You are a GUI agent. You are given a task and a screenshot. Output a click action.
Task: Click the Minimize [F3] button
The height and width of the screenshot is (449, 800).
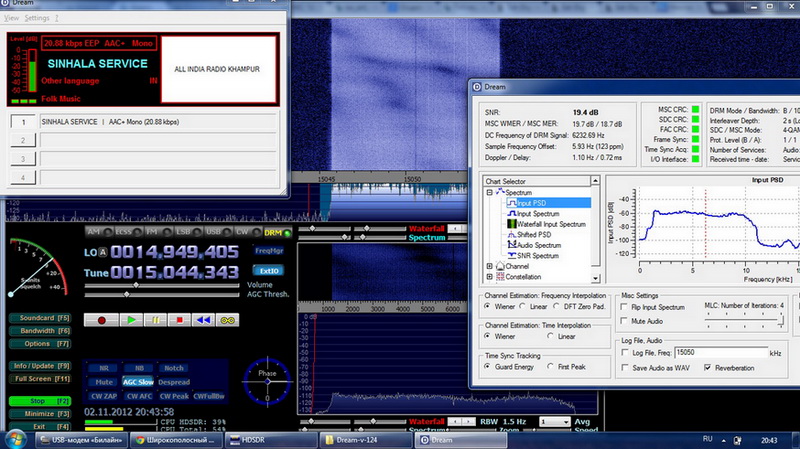coord(40,414)
